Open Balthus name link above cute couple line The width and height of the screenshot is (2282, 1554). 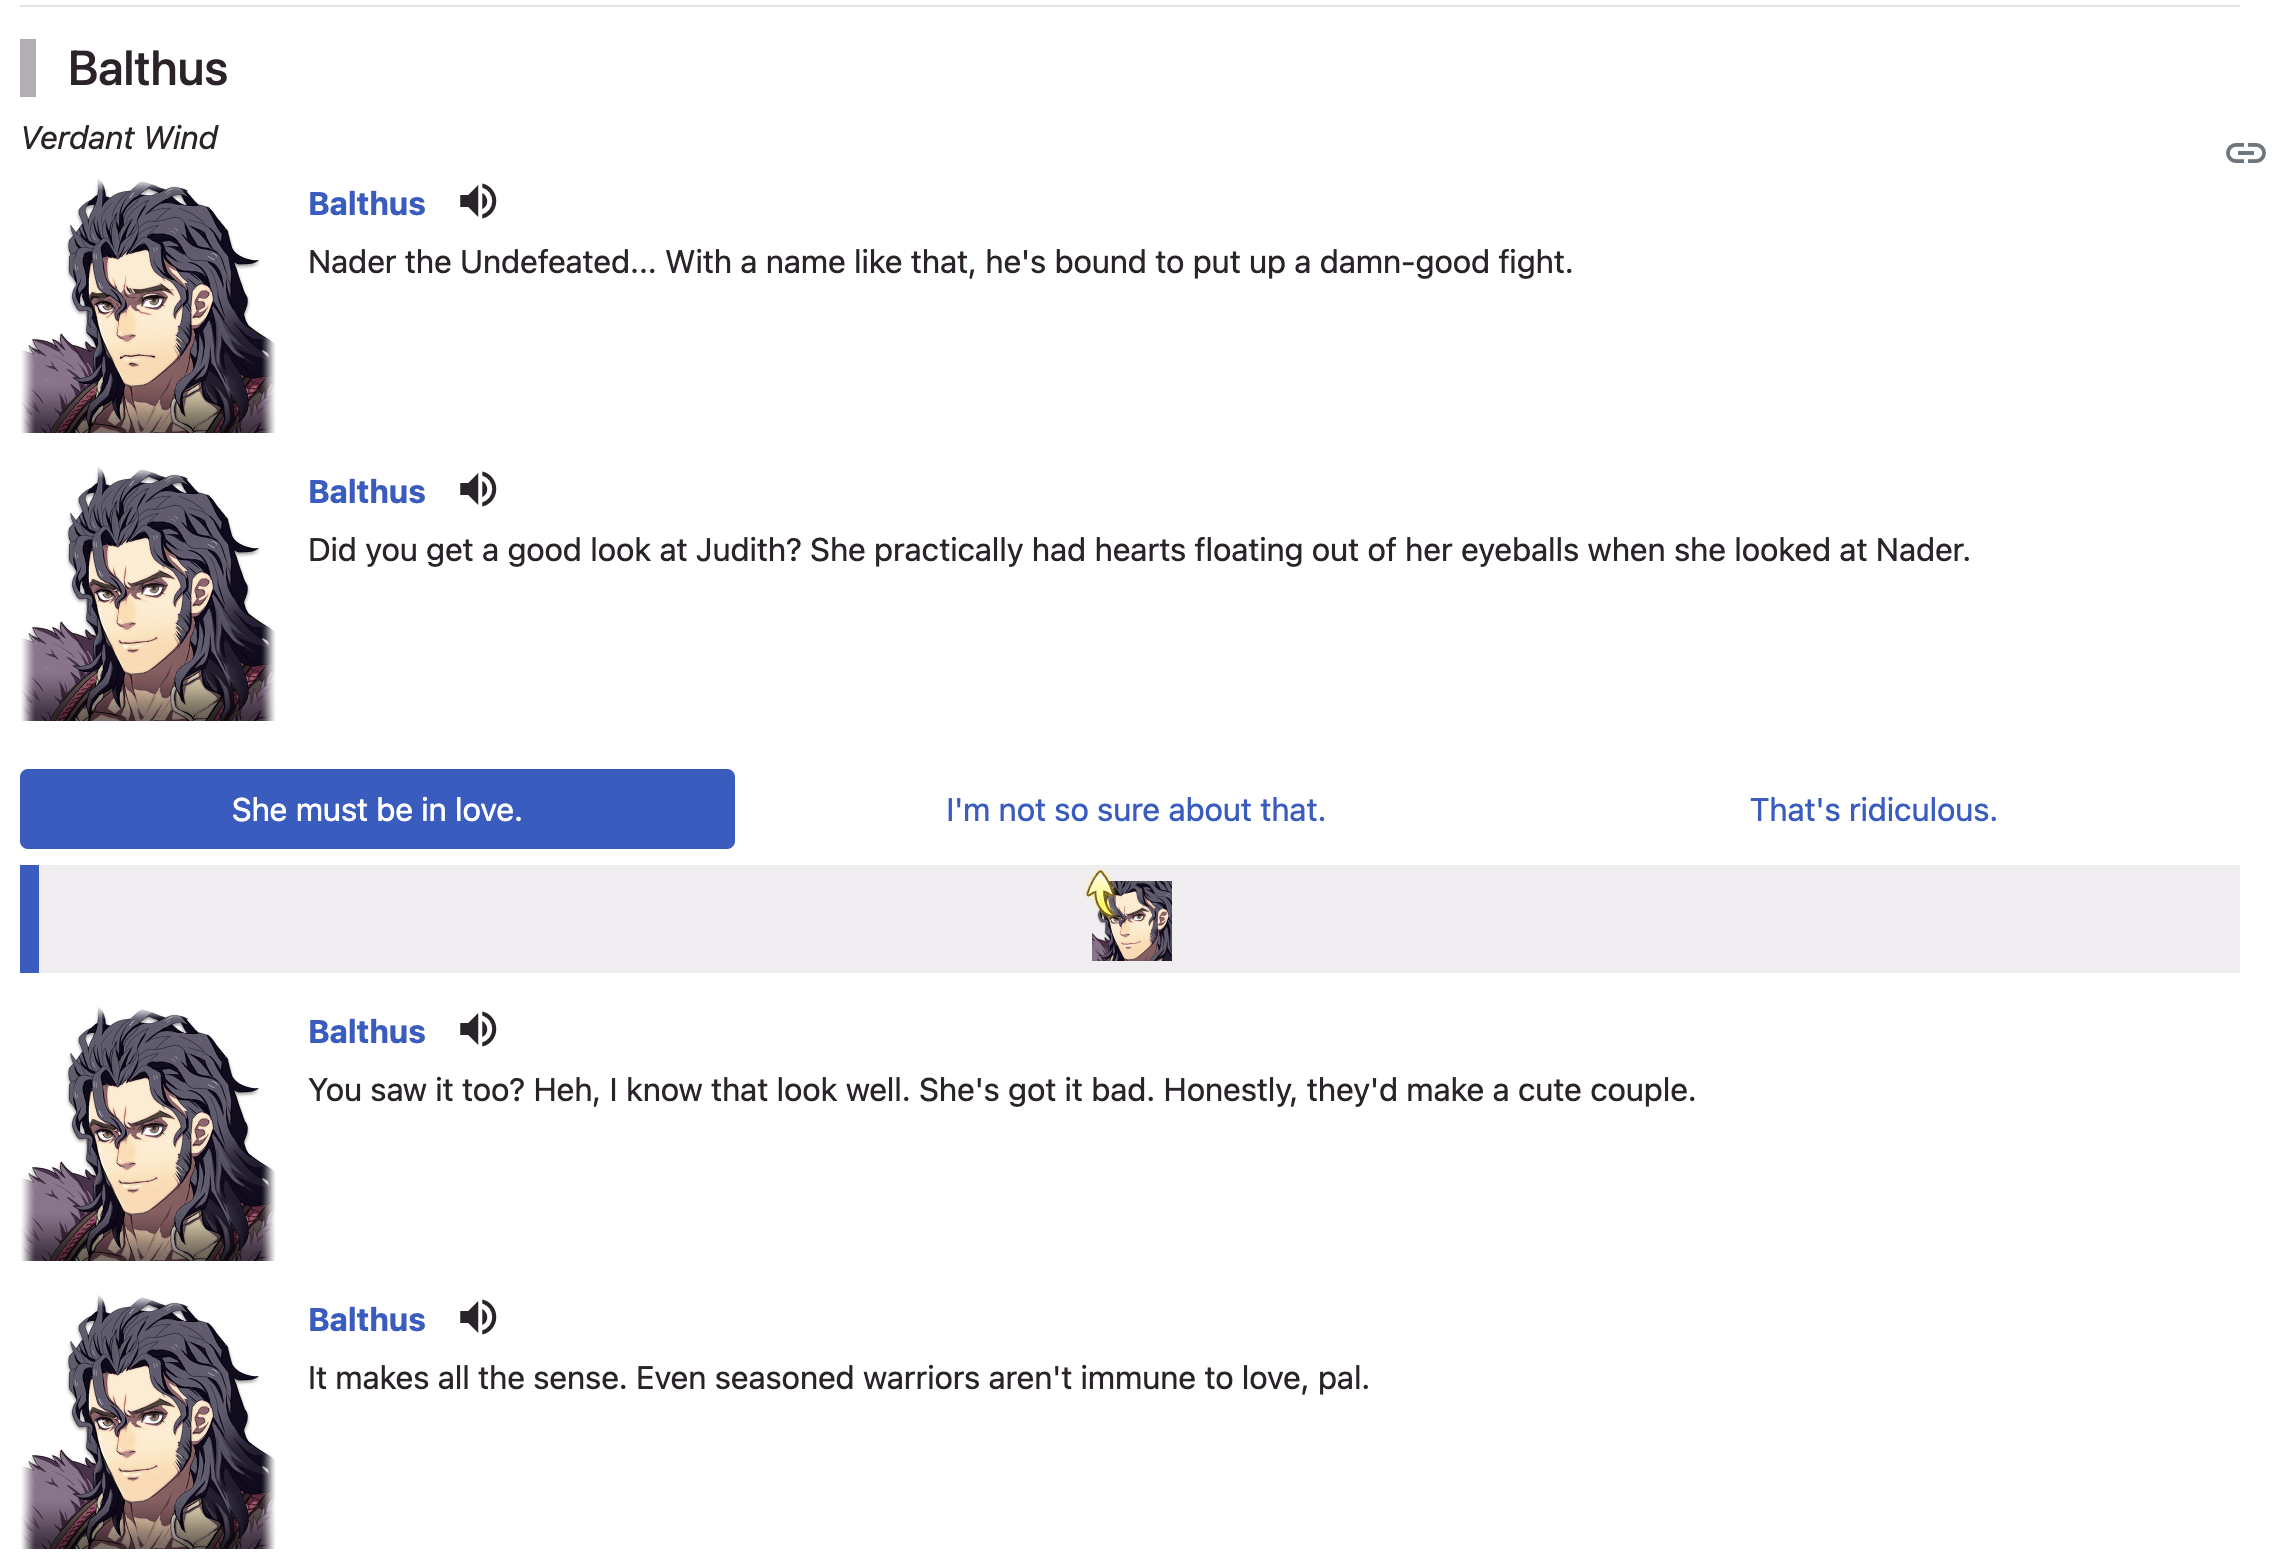click(366, 1032)
